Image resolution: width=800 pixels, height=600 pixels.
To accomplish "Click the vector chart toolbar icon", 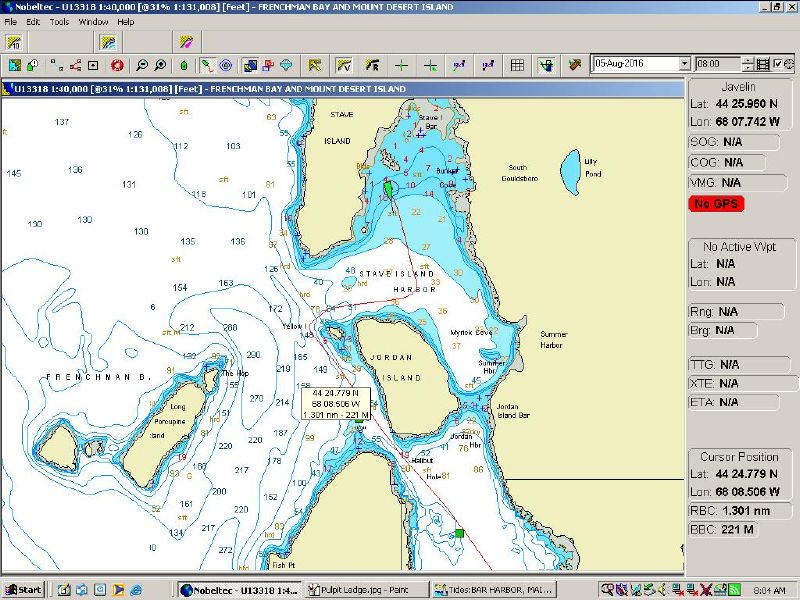I will (x=343, y=65).
